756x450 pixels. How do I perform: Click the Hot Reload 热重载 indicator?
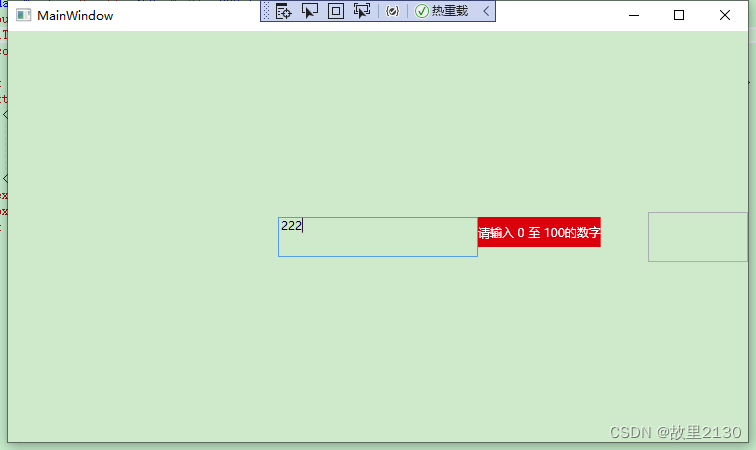[x=441, y=11]
